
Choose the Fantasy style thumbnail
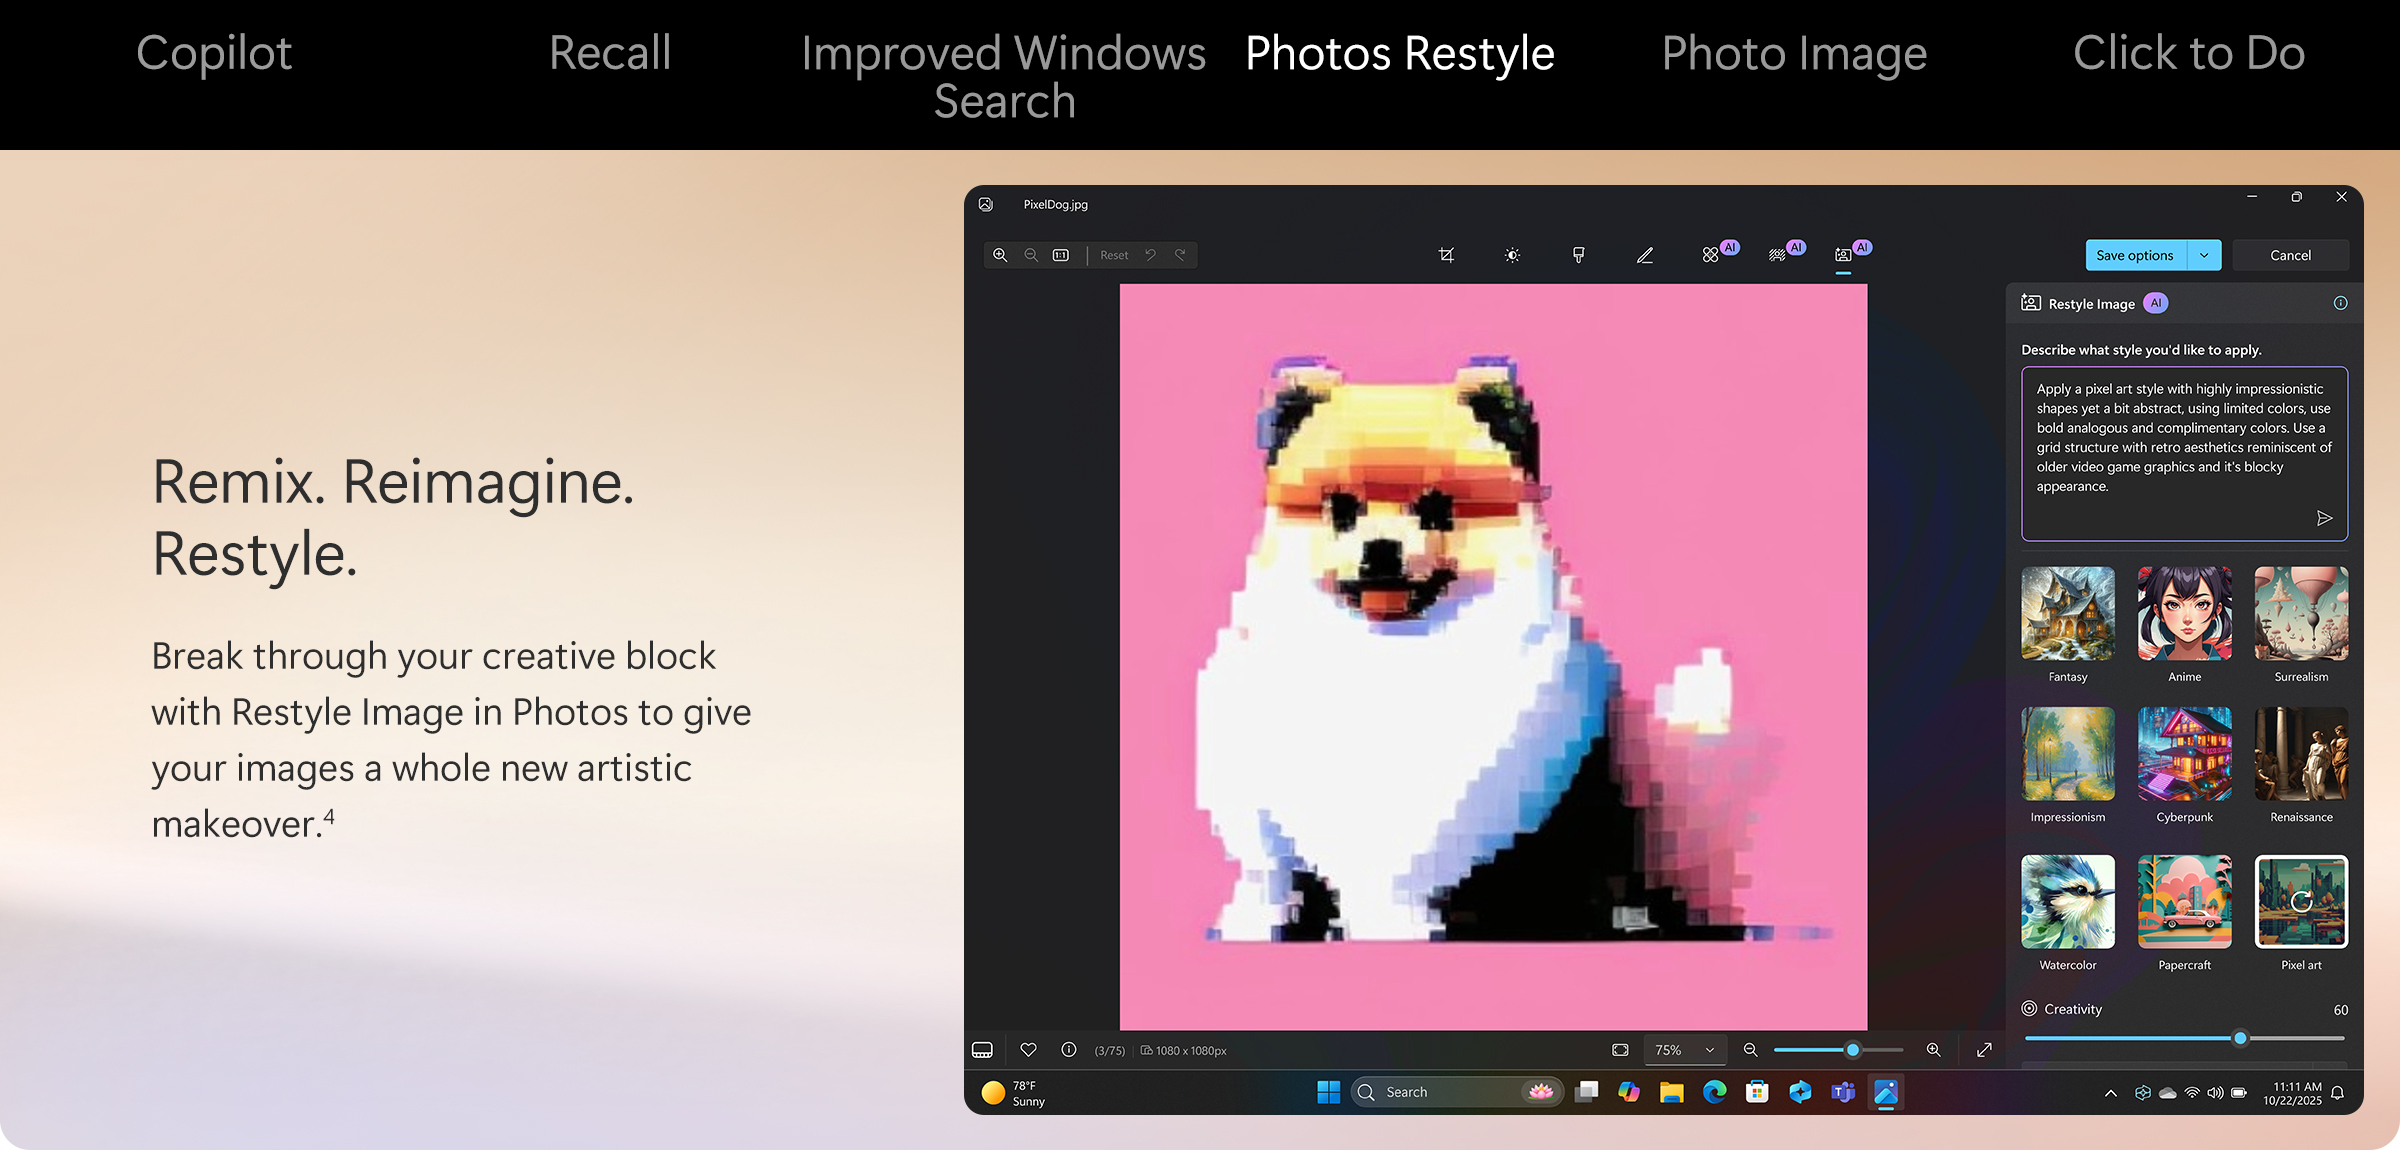2068,613
